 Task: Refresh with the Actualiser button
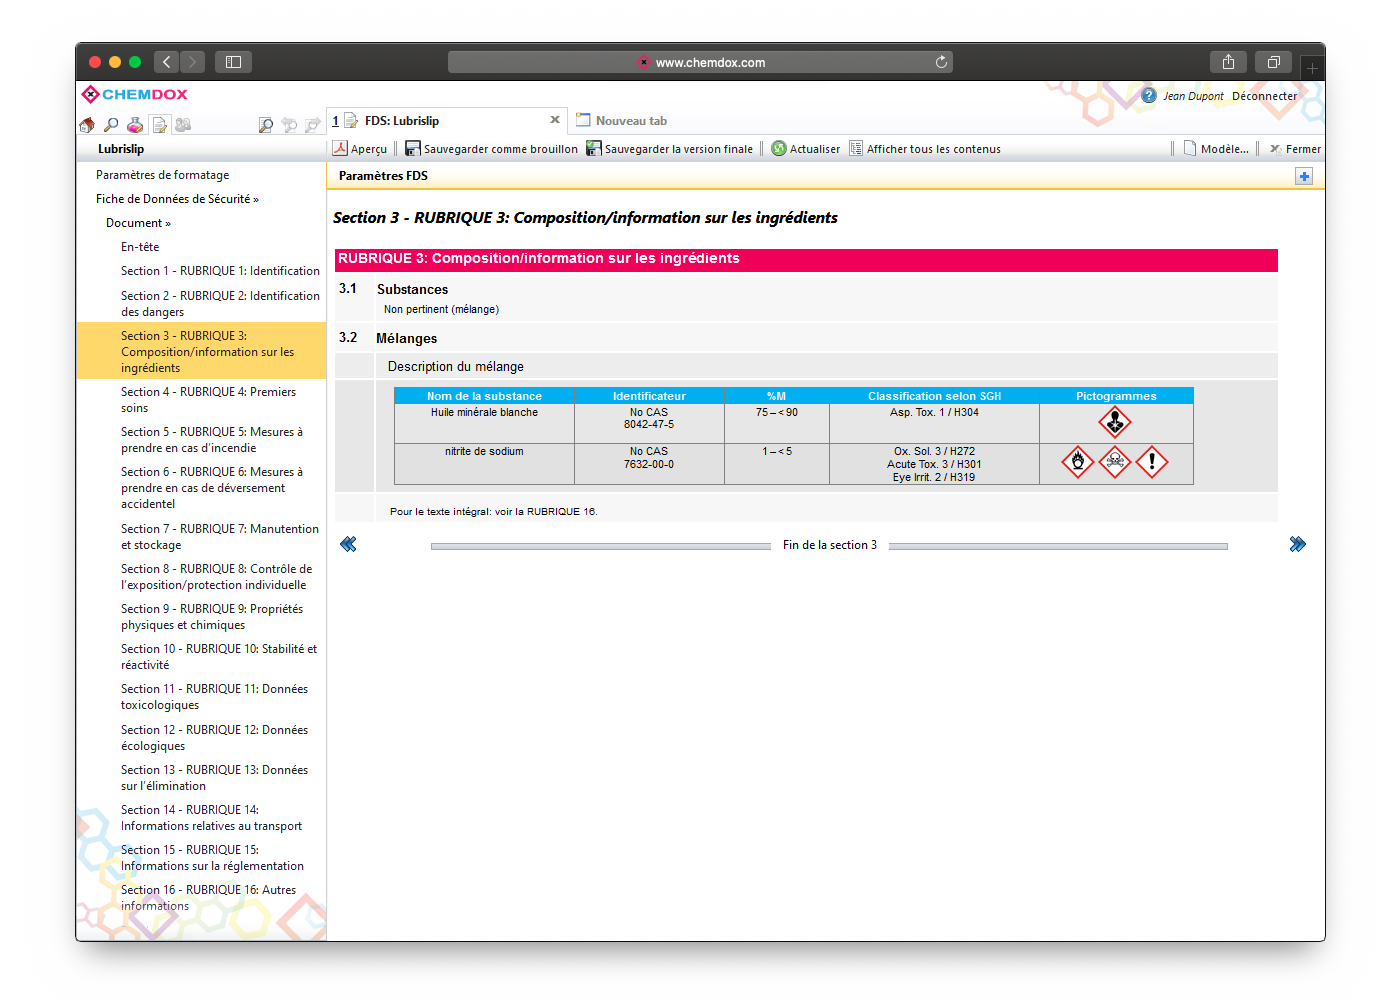coord(806,149)
